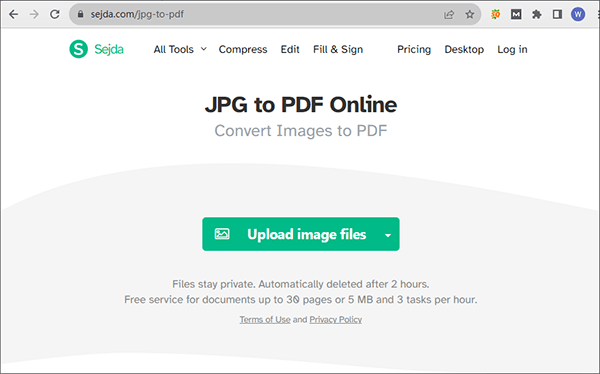This screenshot has width=600, height=374.
Task: Click the share page icon in address bar
Action: pyautogui.click(x=449, y=15)
